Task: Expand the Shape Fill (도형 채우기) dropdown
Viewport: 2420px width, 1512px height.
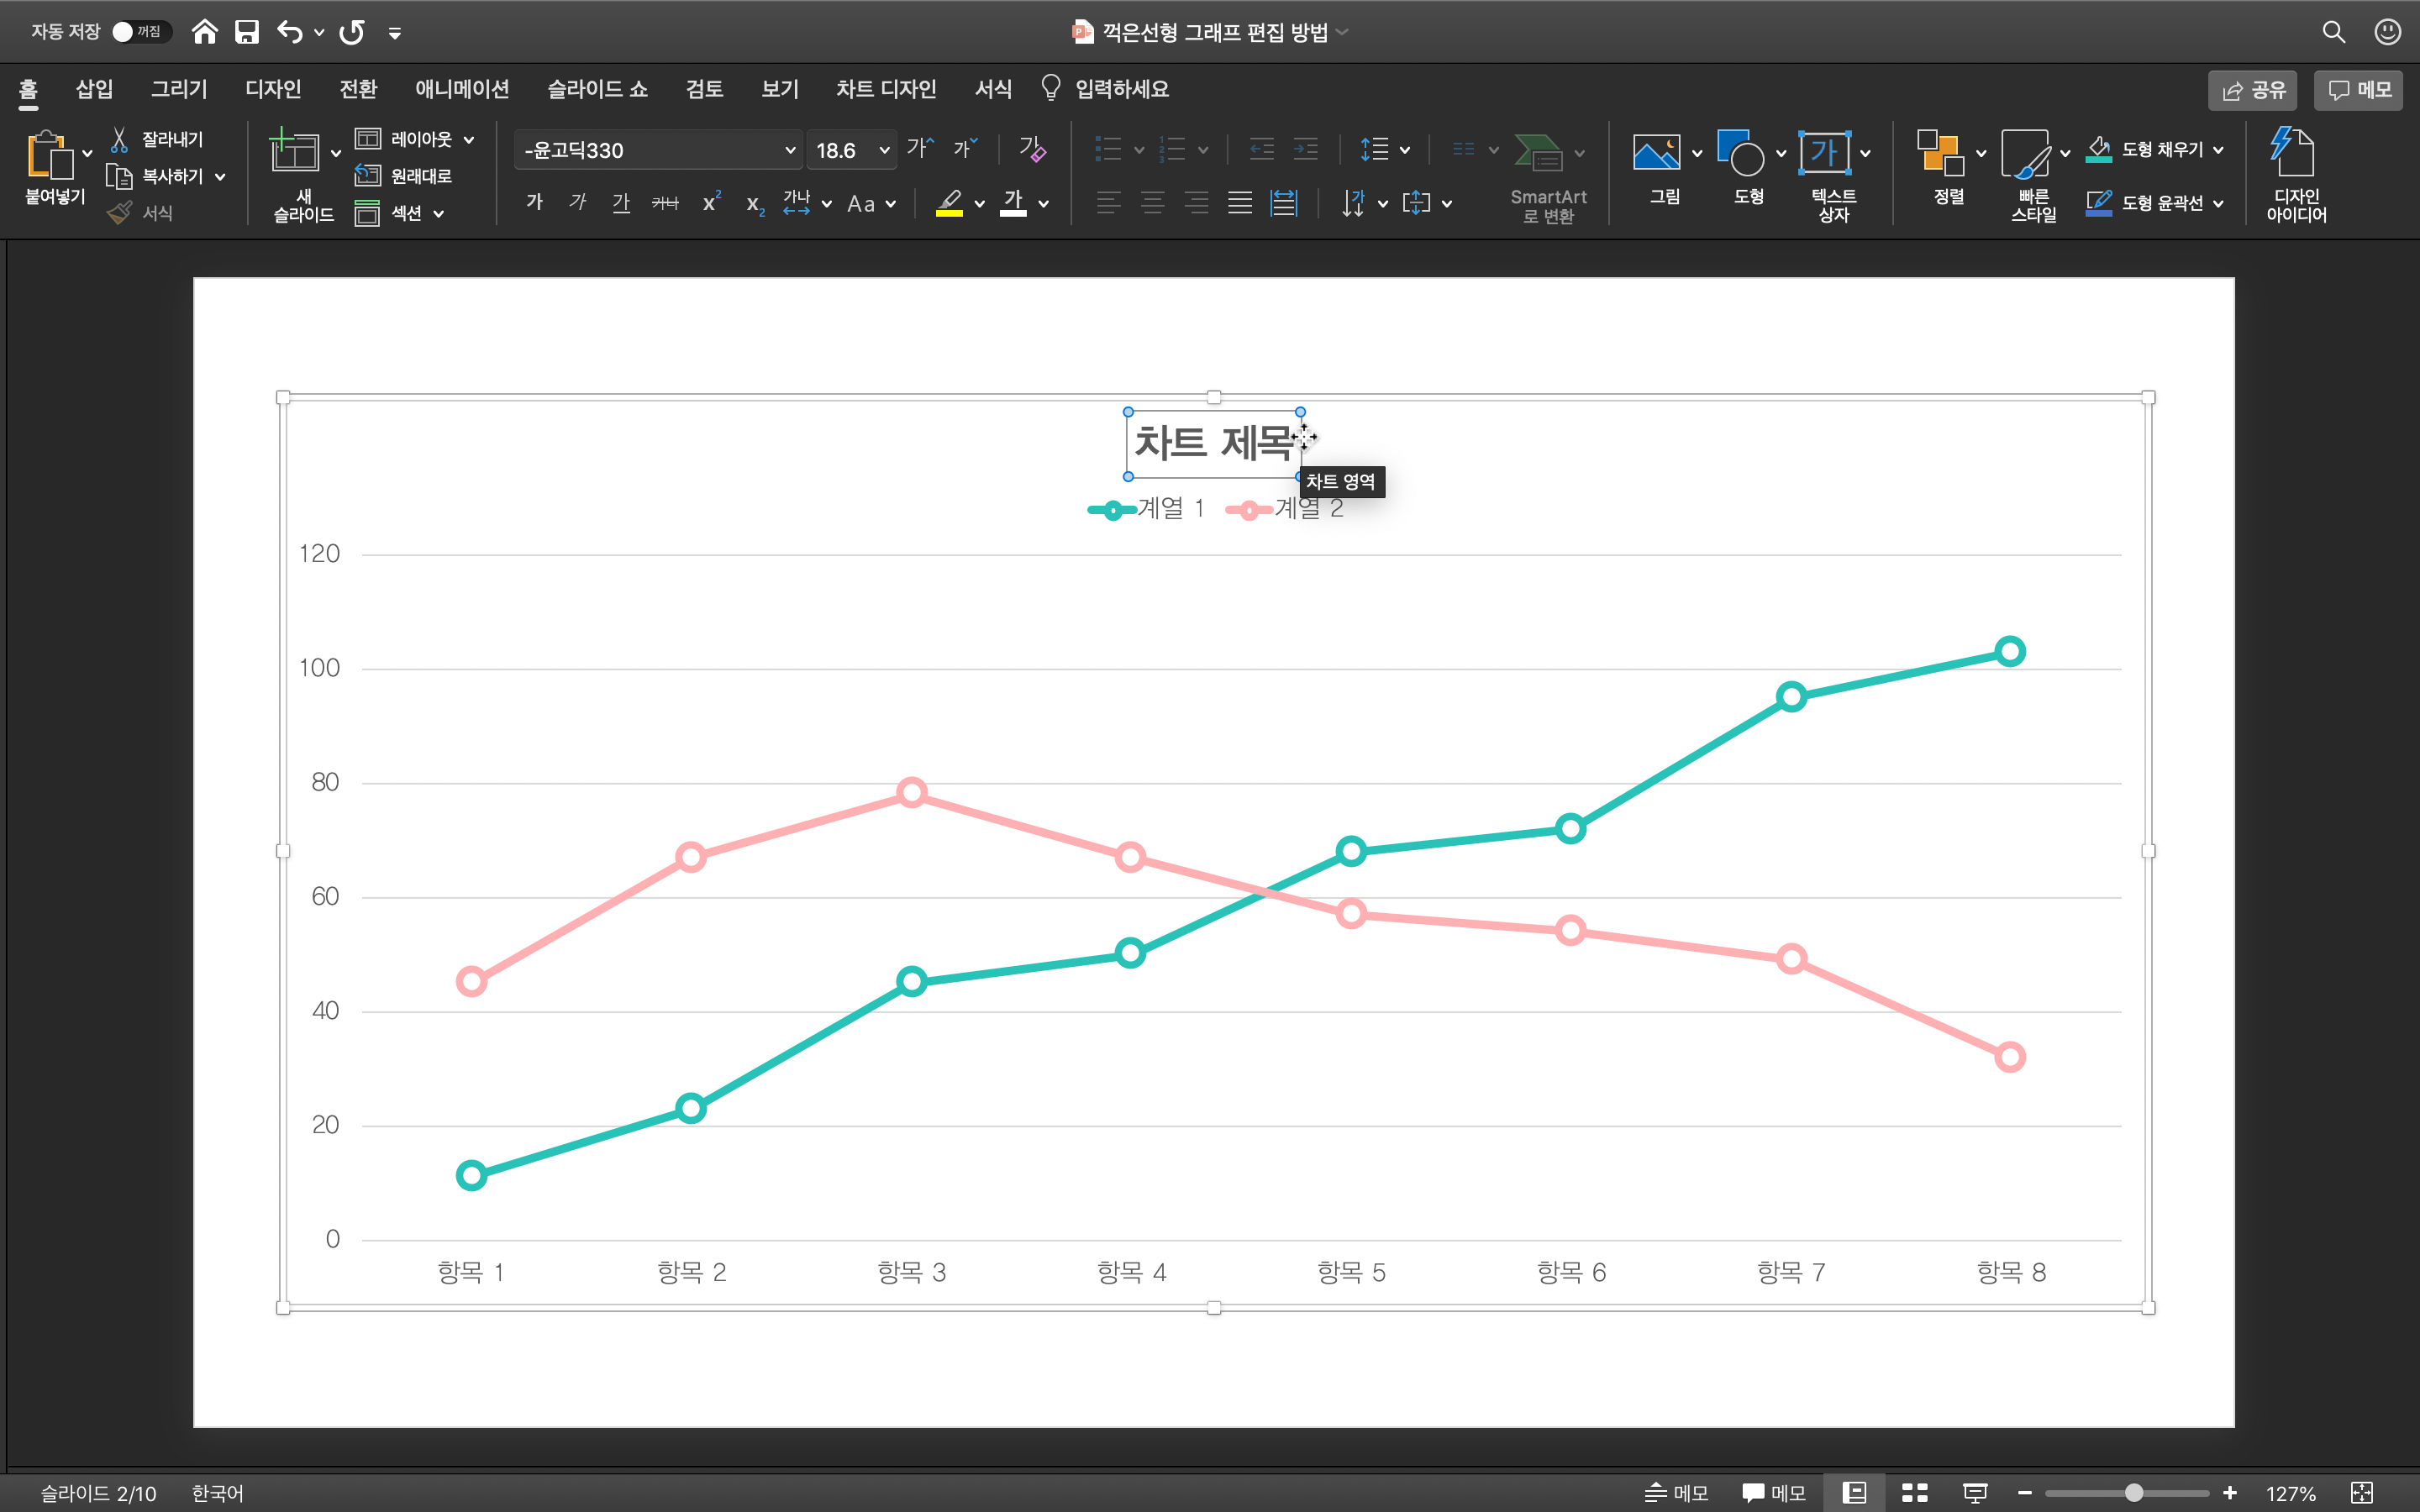Action: pos(2218,150)
